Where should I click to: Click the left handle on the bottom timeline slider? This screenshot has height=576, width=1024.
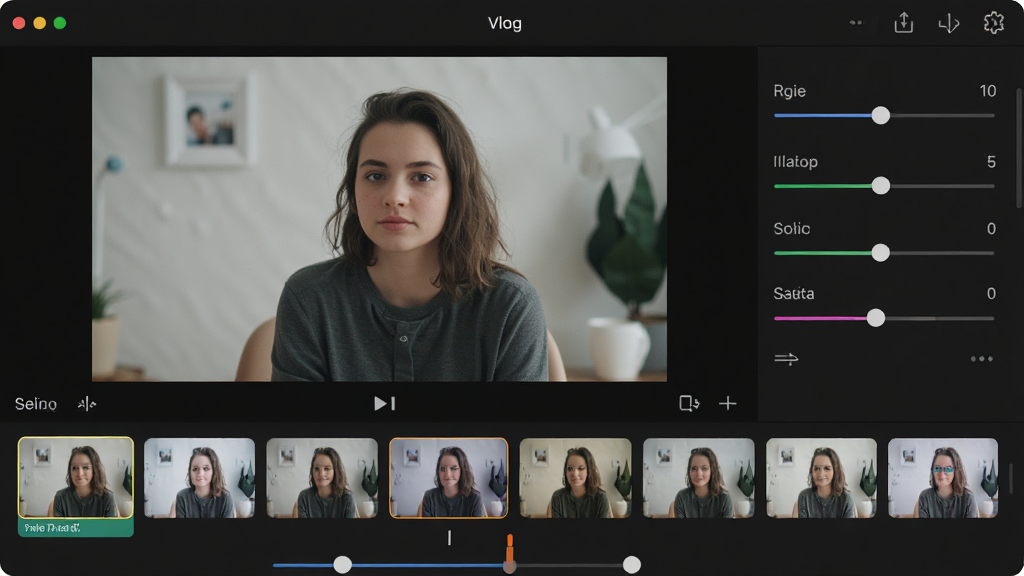pyautogui.click(x=342, y=565)
